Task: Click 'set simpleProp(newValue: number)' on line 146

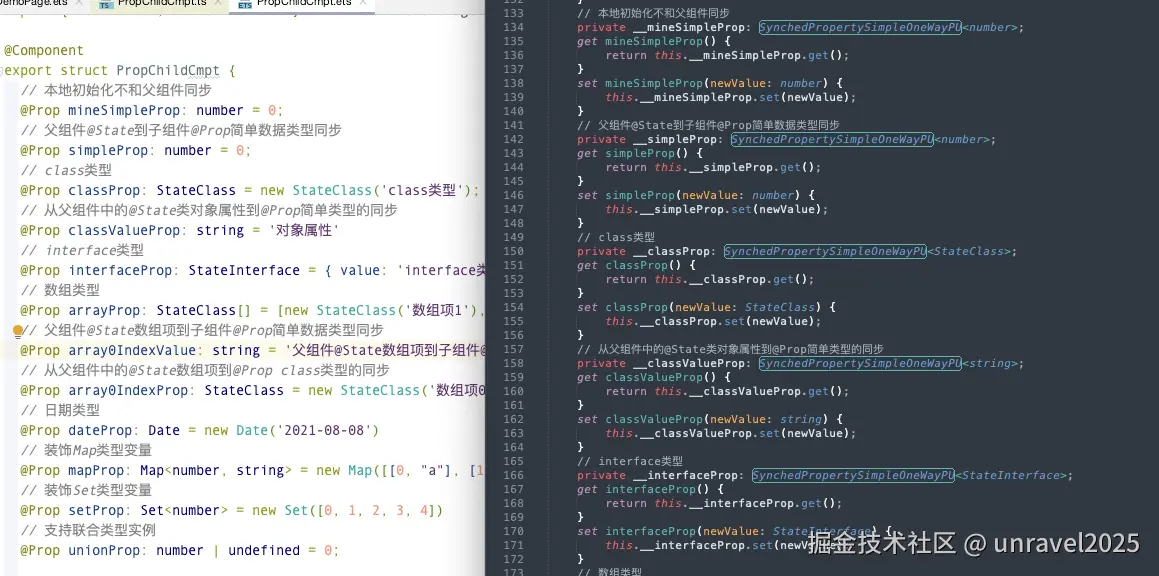Action: [696, 195]
